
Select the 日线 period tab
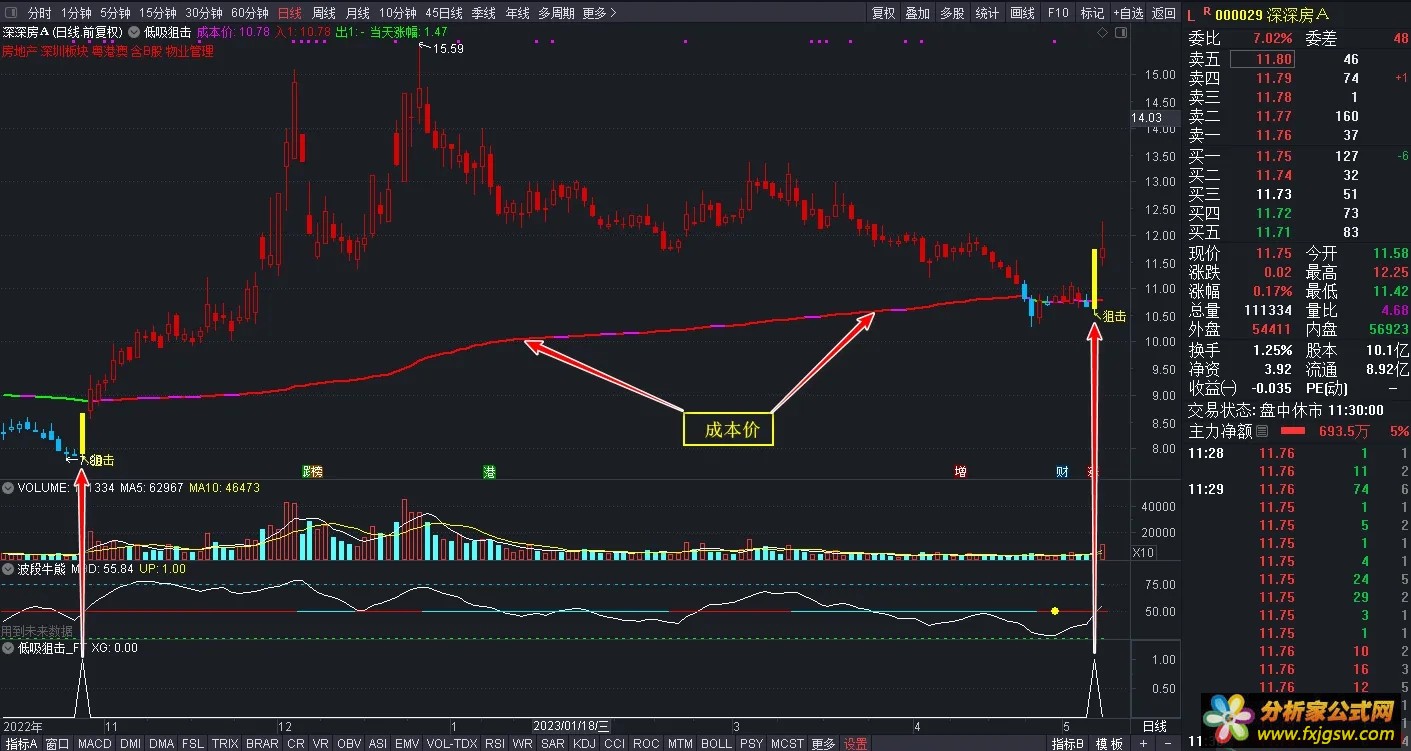tap(290, 13)
